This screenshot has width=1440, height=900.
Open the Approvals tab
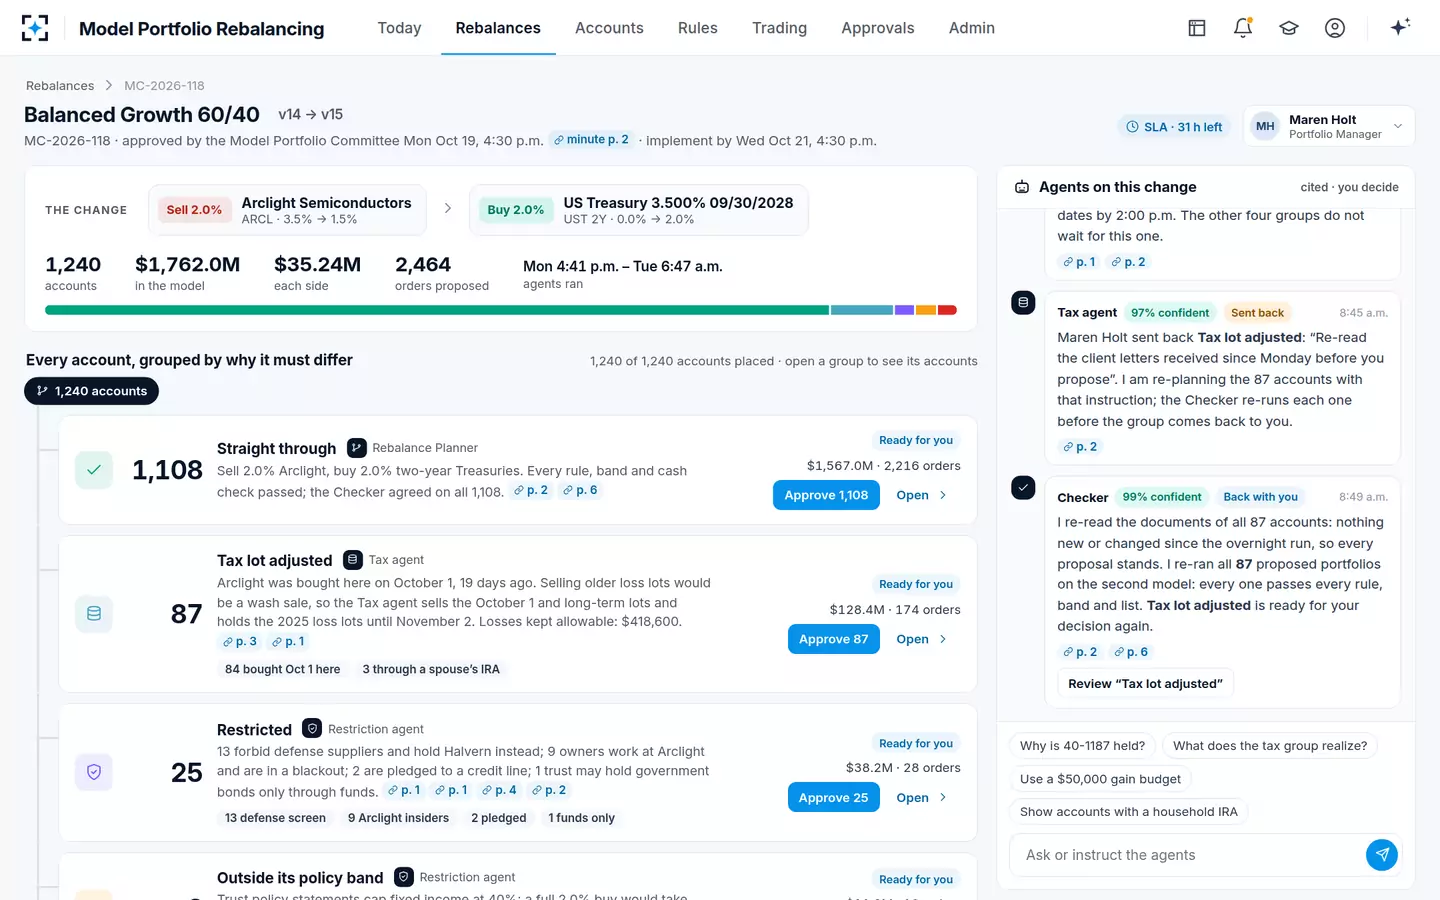coord(878,28)
